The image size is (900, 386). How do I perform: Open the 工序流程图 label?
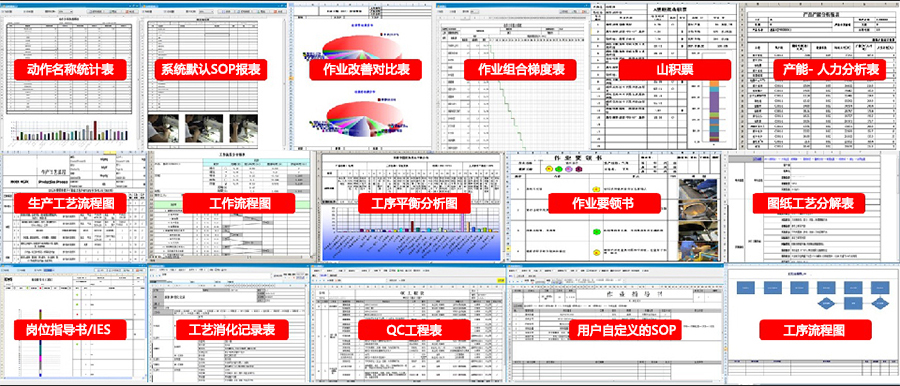coord(816,330)
